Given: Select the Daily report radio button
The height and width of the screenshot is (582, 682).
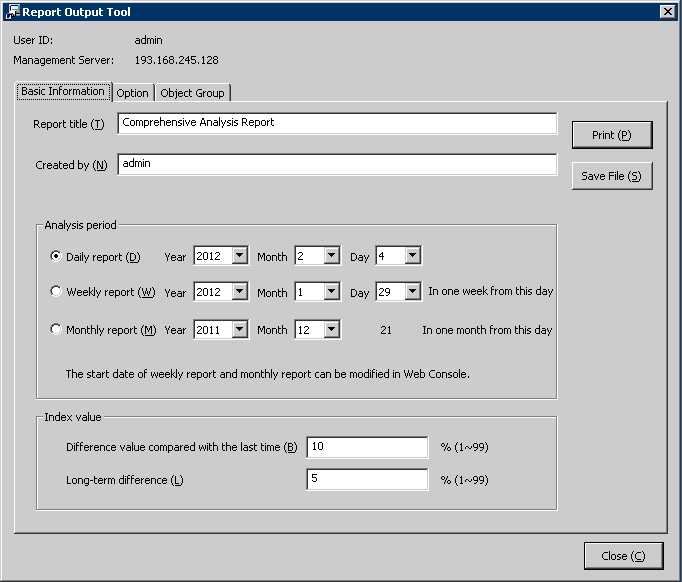Looking at the screenshot, I should coord(56,256).
